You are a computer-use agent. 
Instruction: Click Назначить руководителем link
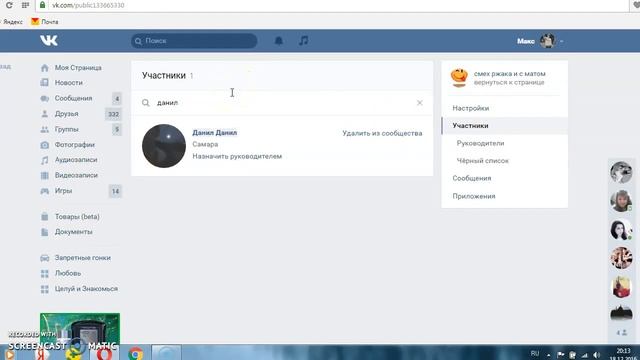click(237, 156)
